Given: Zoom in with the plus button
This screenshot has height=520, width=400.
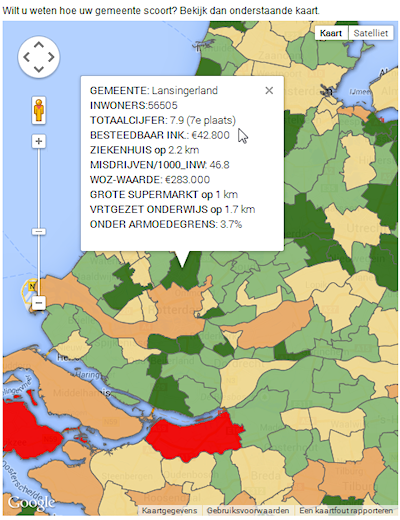Looking at the screenshot, I should 39,141.
